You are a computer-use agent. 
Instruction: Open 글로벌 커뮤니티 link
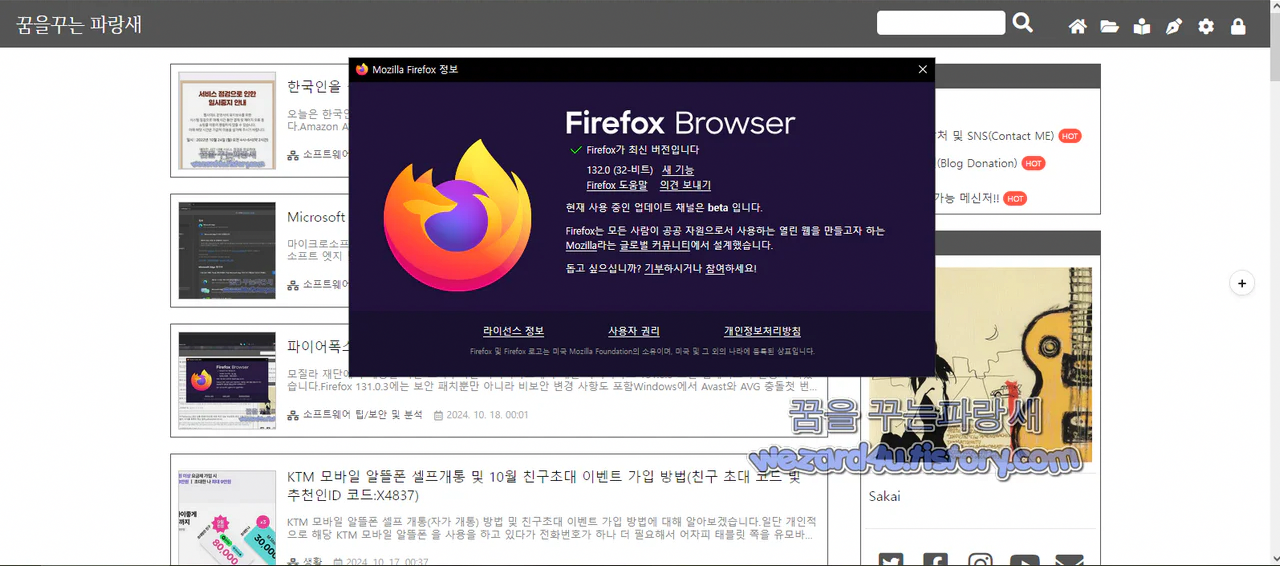pos(654,245)
